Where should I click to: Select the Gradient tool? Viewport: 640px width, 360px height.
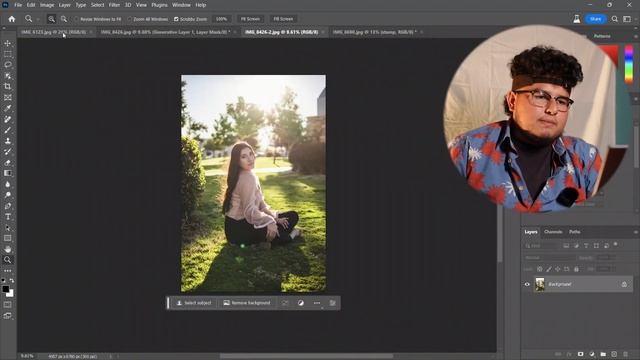tap(7, 173)
